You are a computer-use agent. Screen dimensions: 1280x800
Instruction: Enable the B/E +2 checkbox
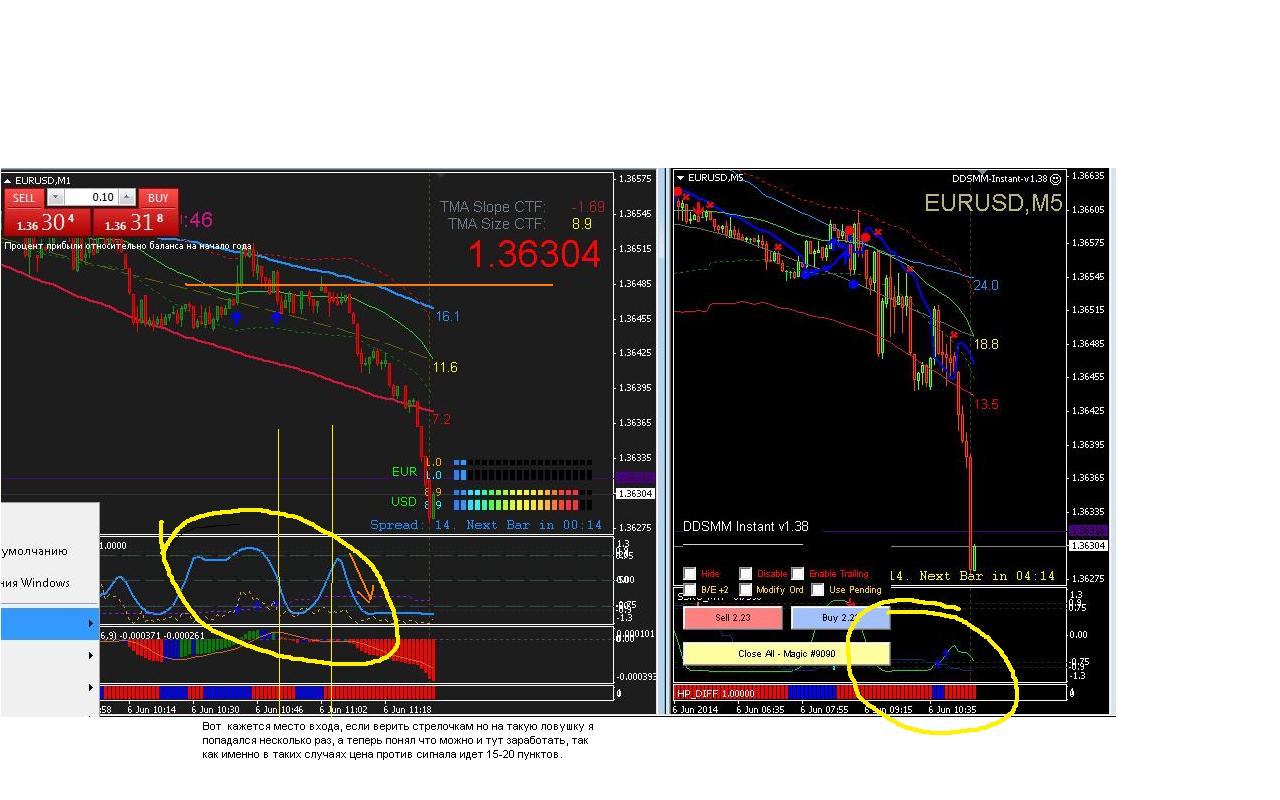(690, 590)
